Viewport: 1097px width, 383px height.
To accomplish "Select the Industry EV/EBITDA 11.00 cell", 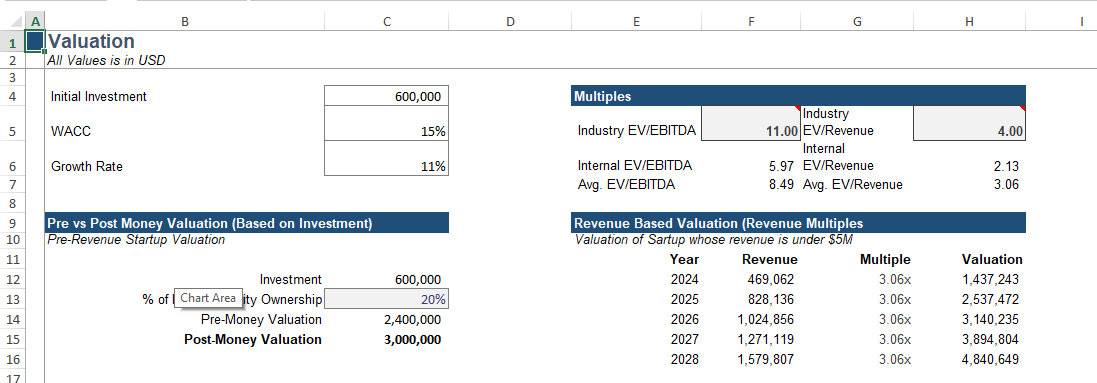I will pos(751,123).
